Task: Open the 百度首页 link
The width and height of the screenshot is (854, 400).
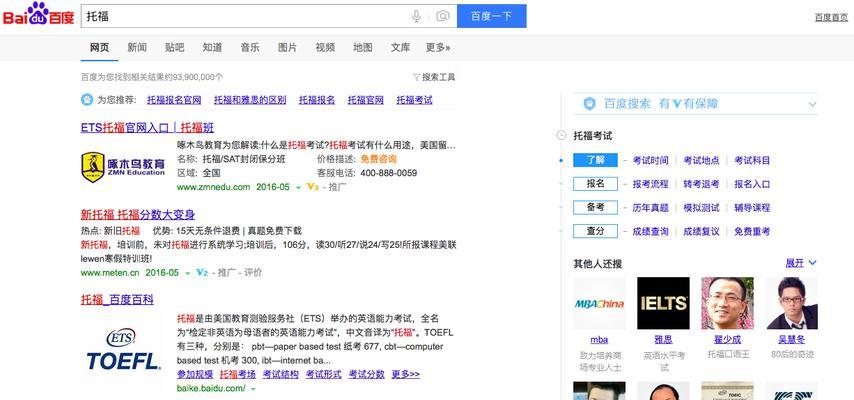Action: click(x=831, y=17)
